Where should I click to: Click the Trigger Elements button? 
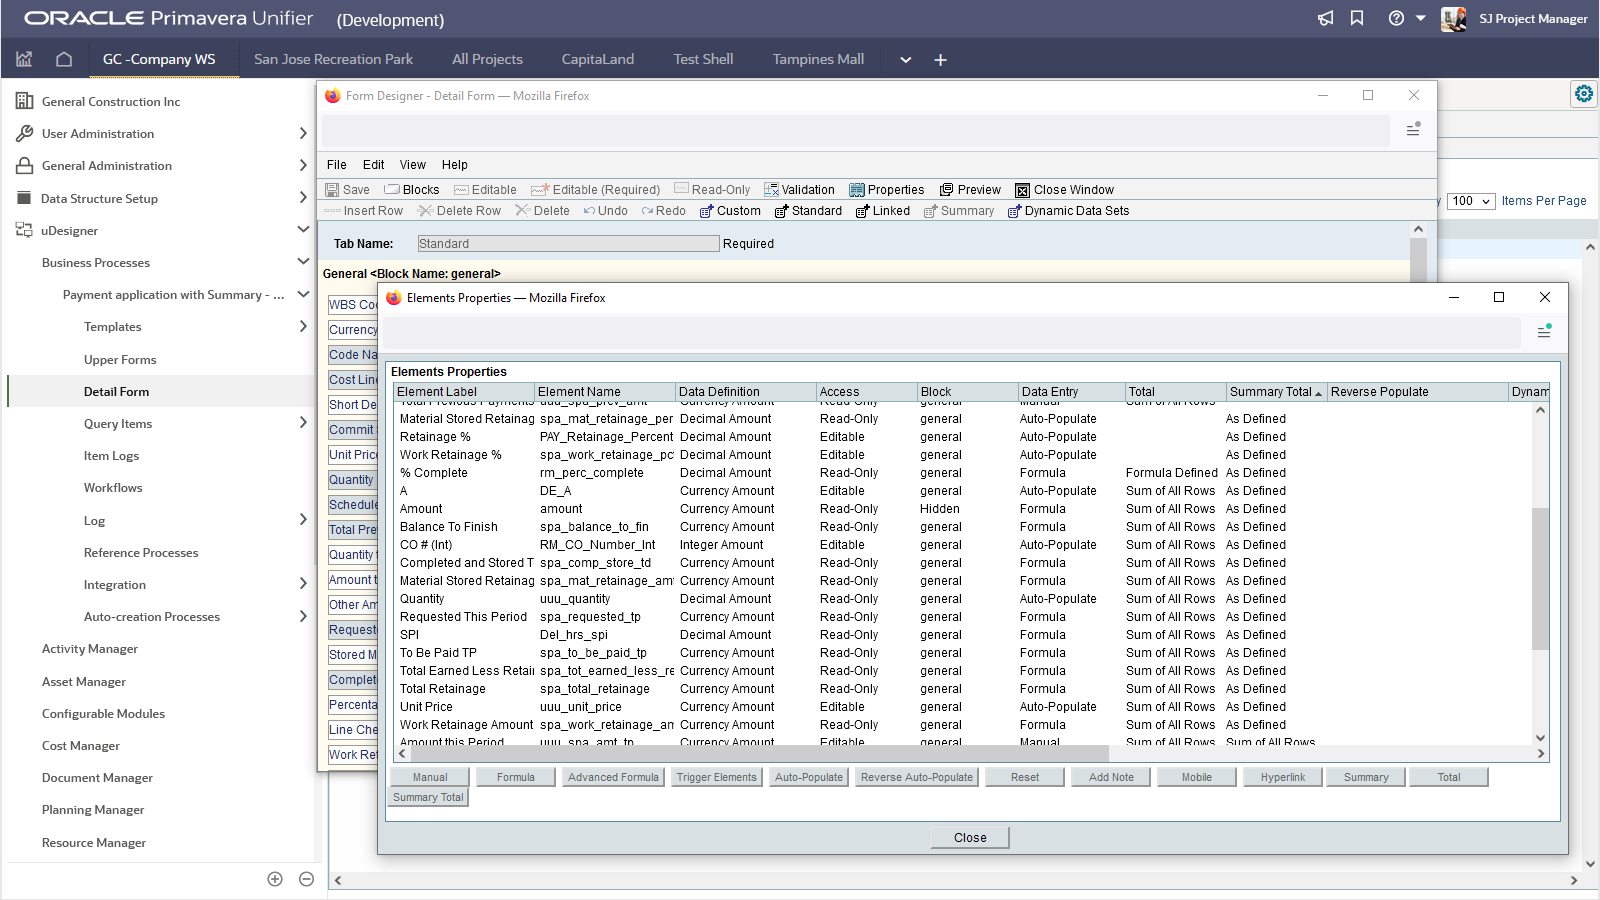pyautogui.click(x=717, y=777)
